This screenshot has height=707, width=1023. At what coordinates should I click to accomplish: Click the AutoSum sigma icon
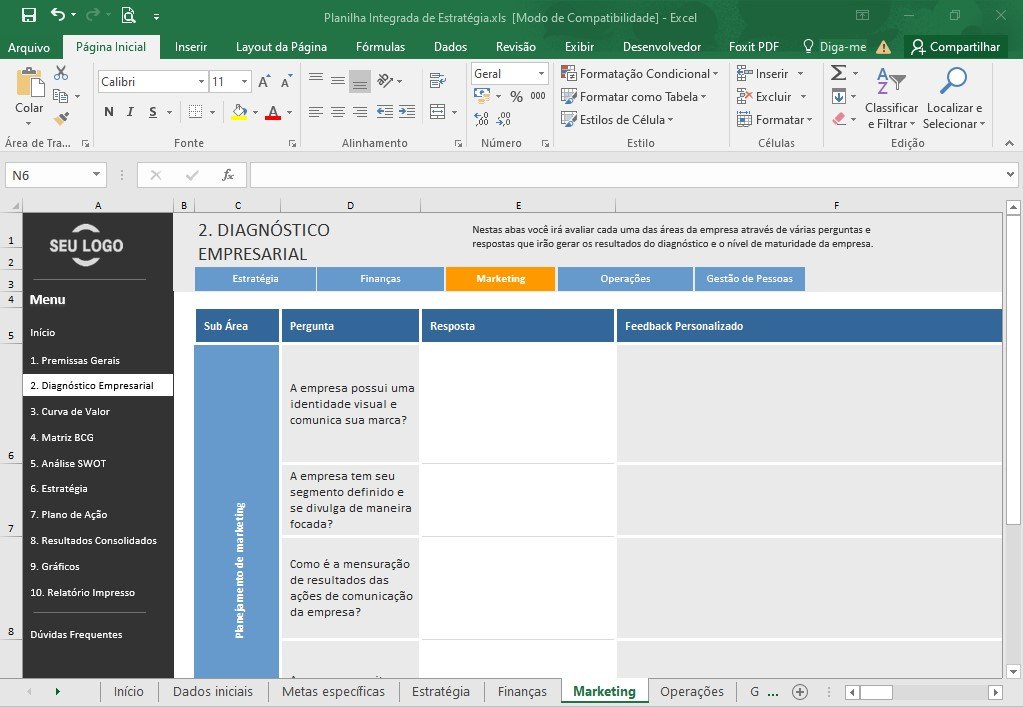pos(838,72)
